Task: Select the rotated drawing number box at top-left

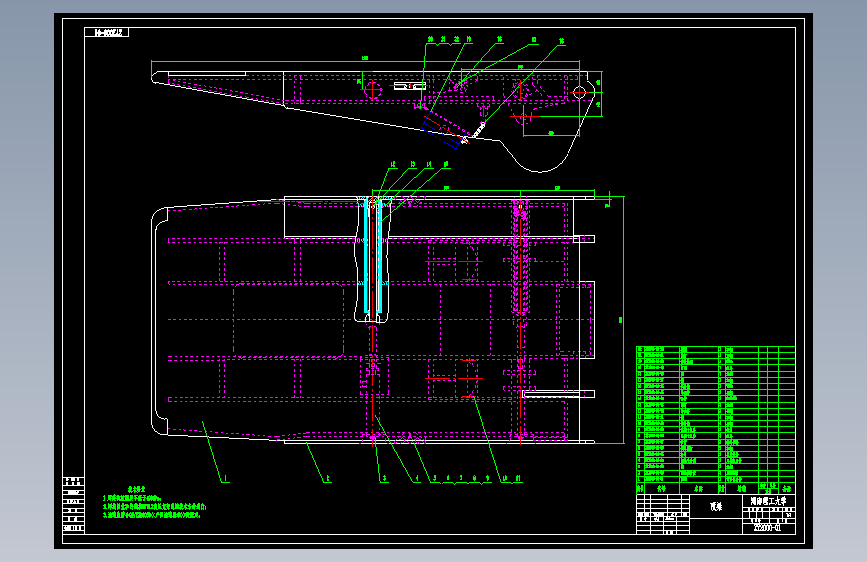Action: coord(107,33)
